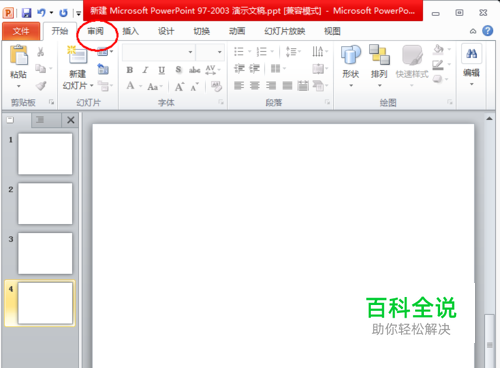
Task: Open the 审阅 (Review) tab
Action: coord(96,31)
